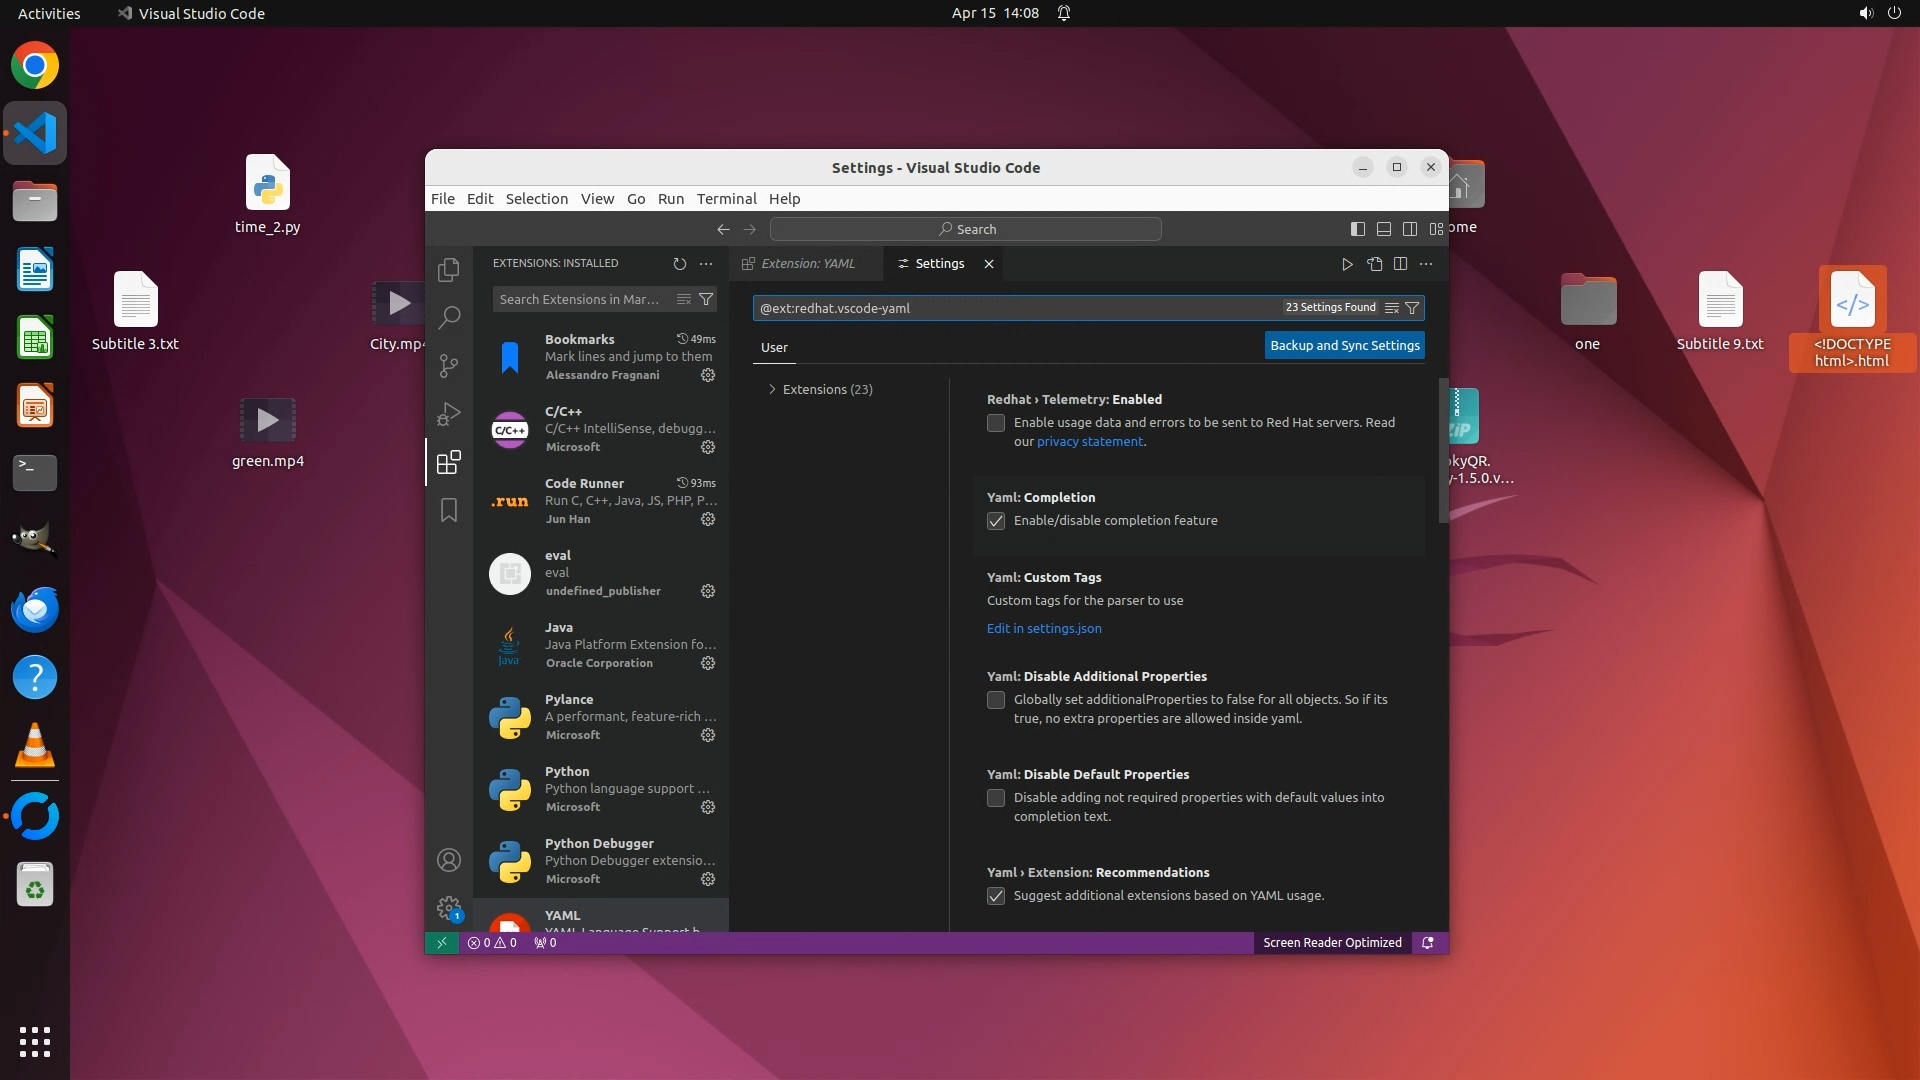Viewport: 1920px width, 1080px height.
Task: Click the filter extensions funnel icon
Action: [706, 299]
